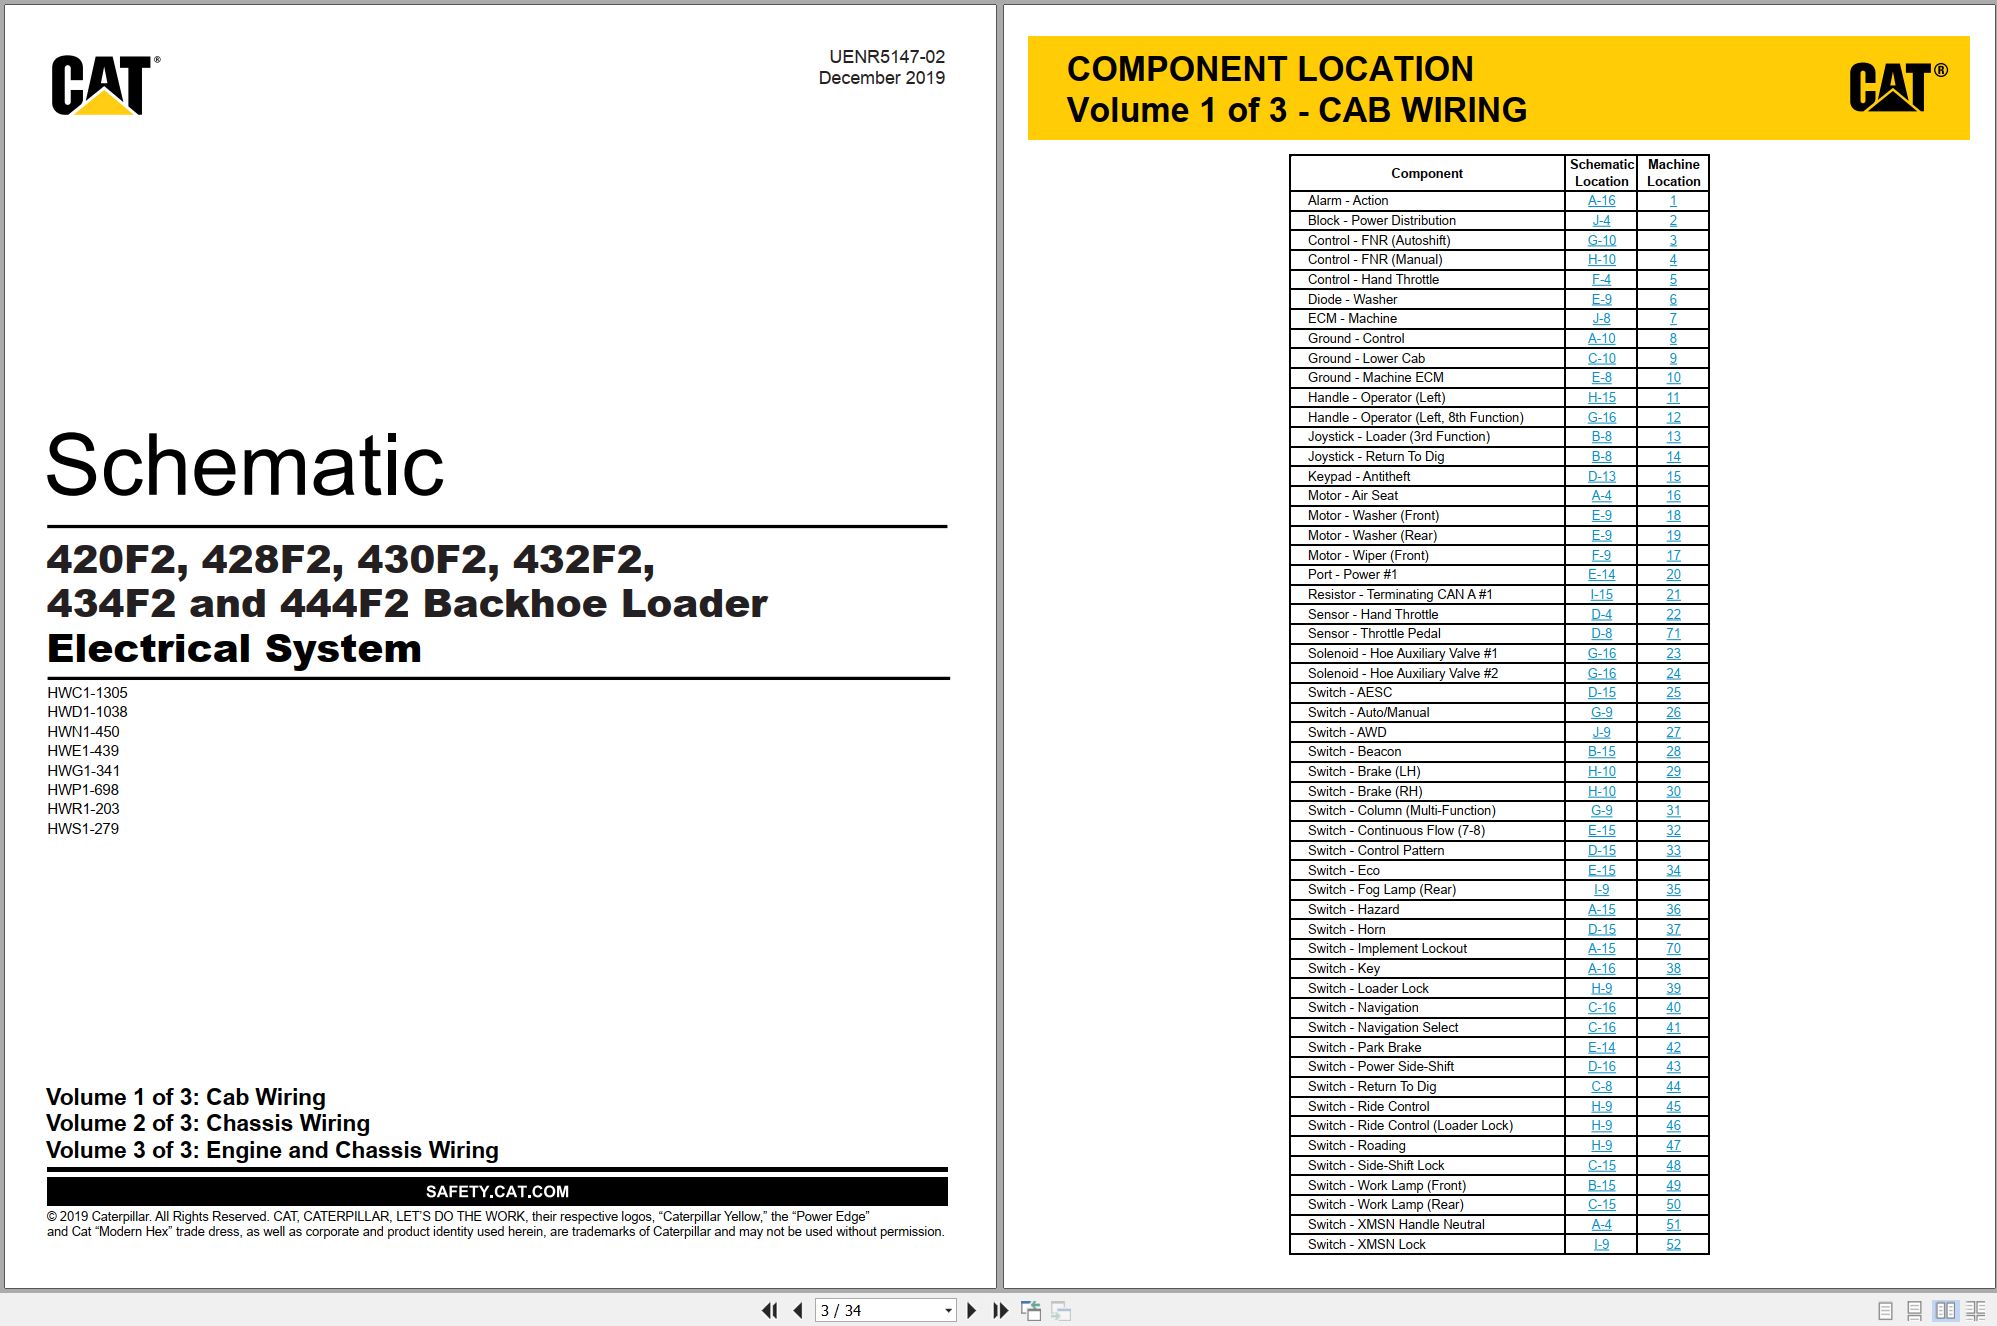Image resolution: width=1997 pixels, height=1326 pixels.
Task: Open machine location 10 for Ground - Machine ECM
Action: tap(1673, 378)
